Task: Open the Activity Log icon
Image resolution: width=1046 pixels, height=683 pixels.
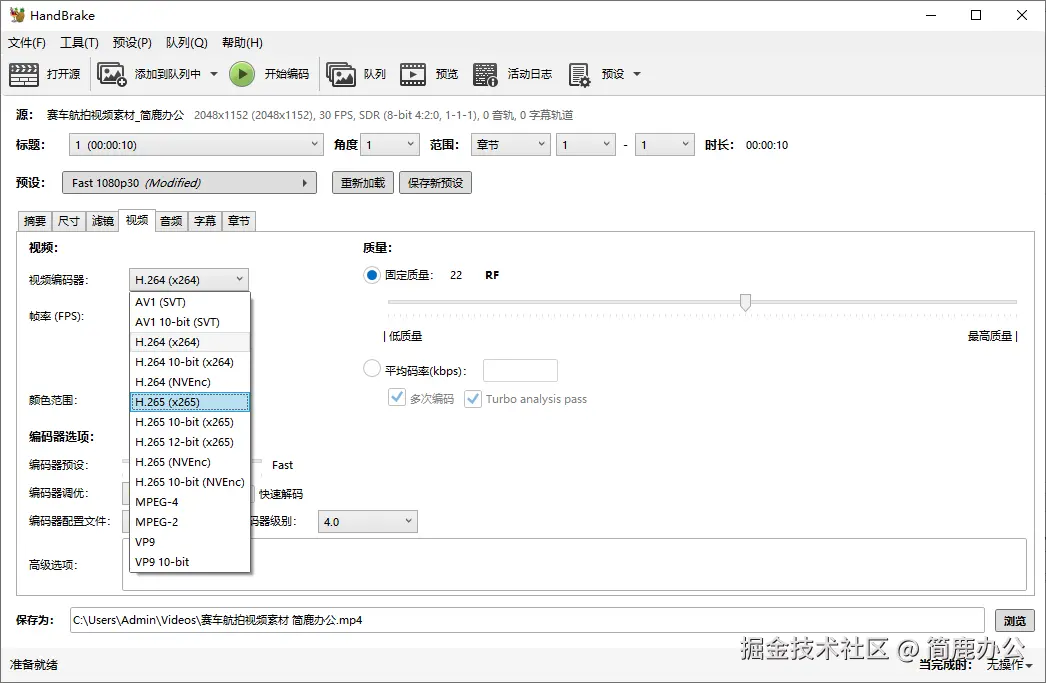Action: pos(485,74)
